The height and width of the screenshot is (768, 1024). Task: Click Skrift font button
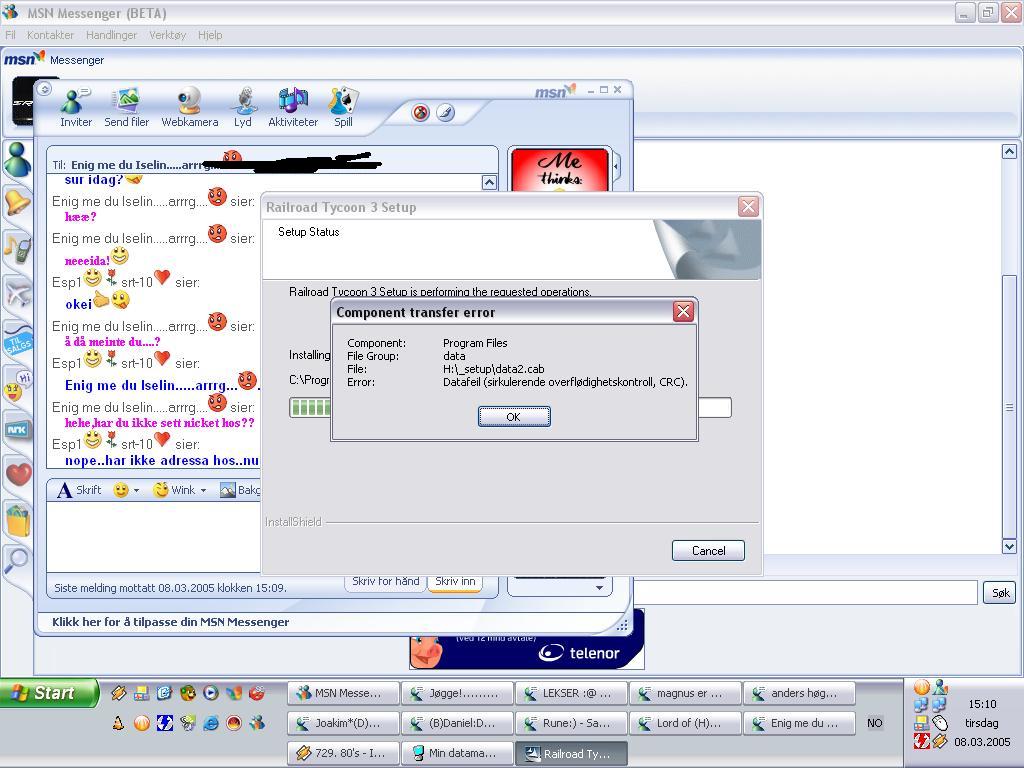tap(79, 490)
